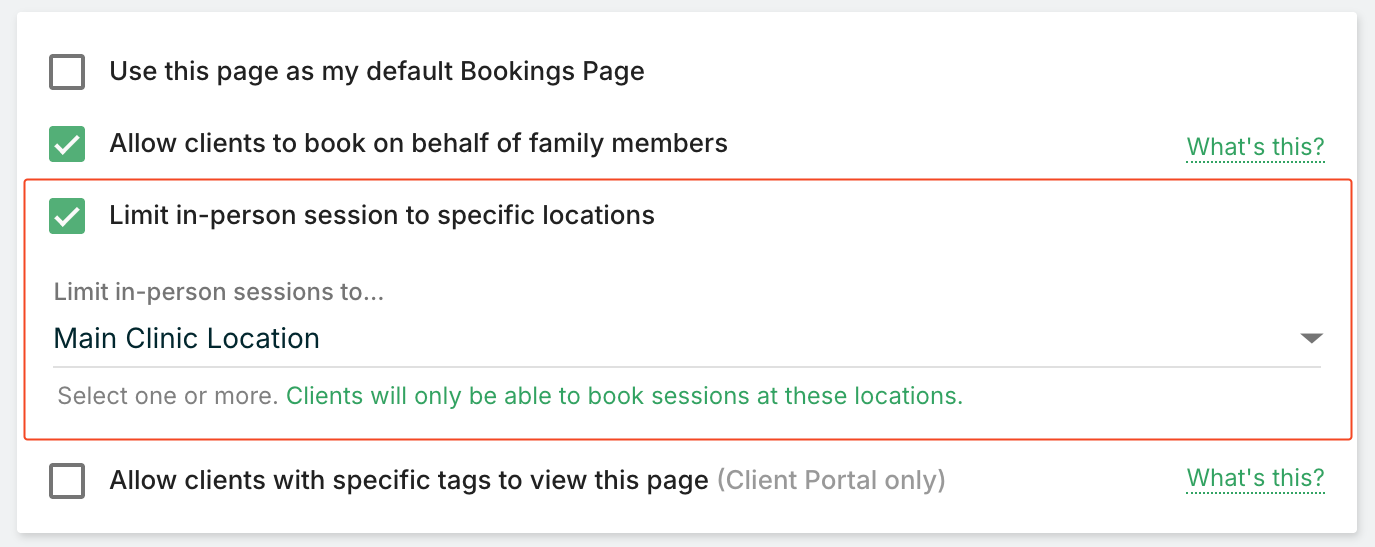
Task: Click the 'Select one or more.' hint text
Action: tap(167, 396)
